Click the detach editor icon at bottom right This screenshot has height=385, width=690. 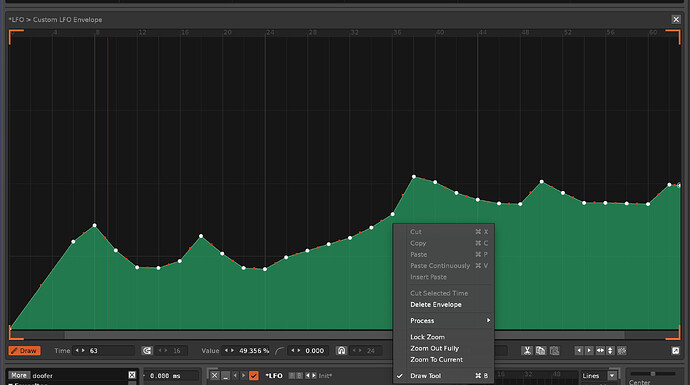(x=675, y=351)
